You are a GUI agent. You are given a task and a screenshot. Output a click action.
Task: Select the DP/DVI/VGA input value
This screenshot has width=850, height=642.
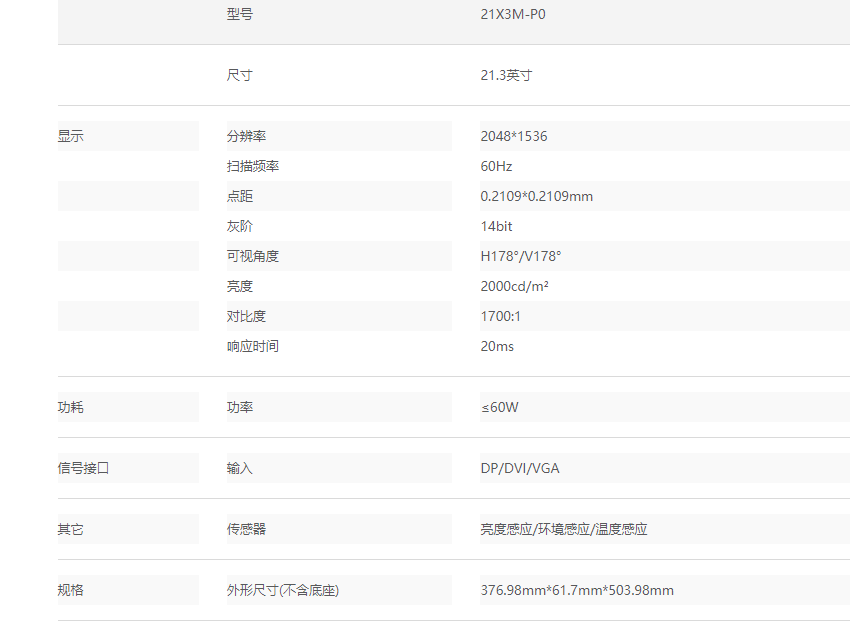(x=520, y=468)
